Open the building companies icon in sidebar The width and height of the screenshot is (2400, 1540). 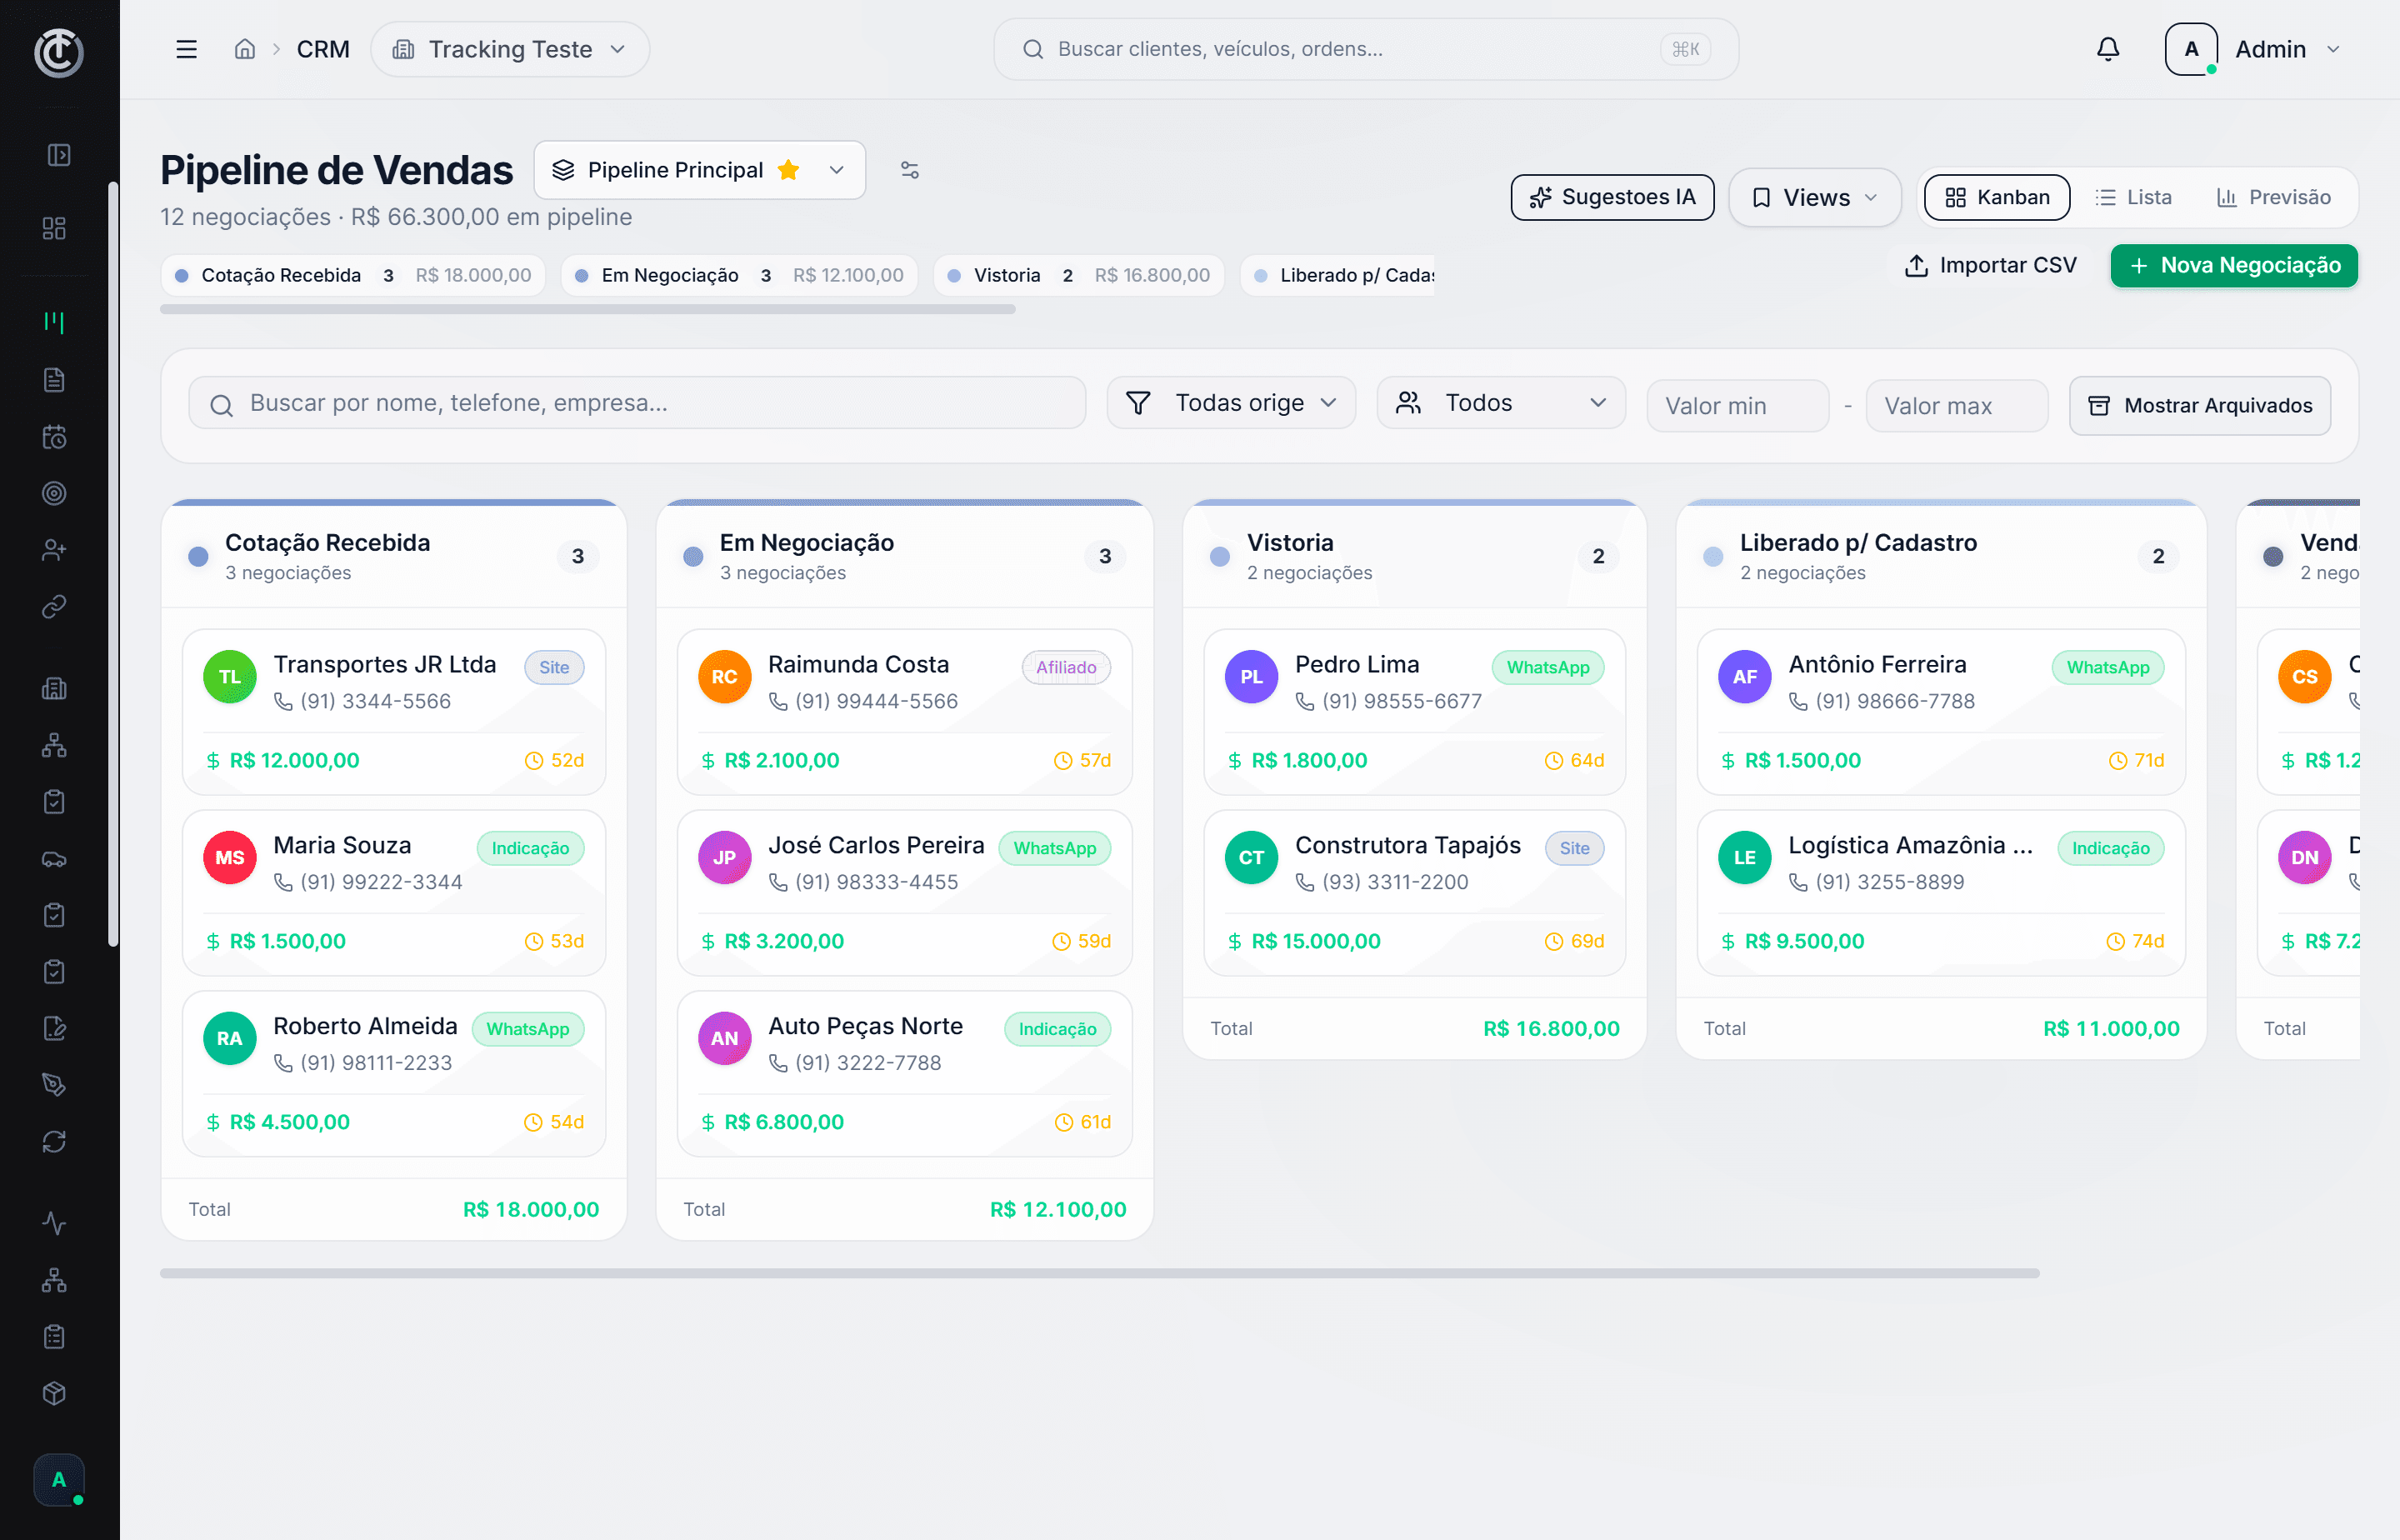55,688
